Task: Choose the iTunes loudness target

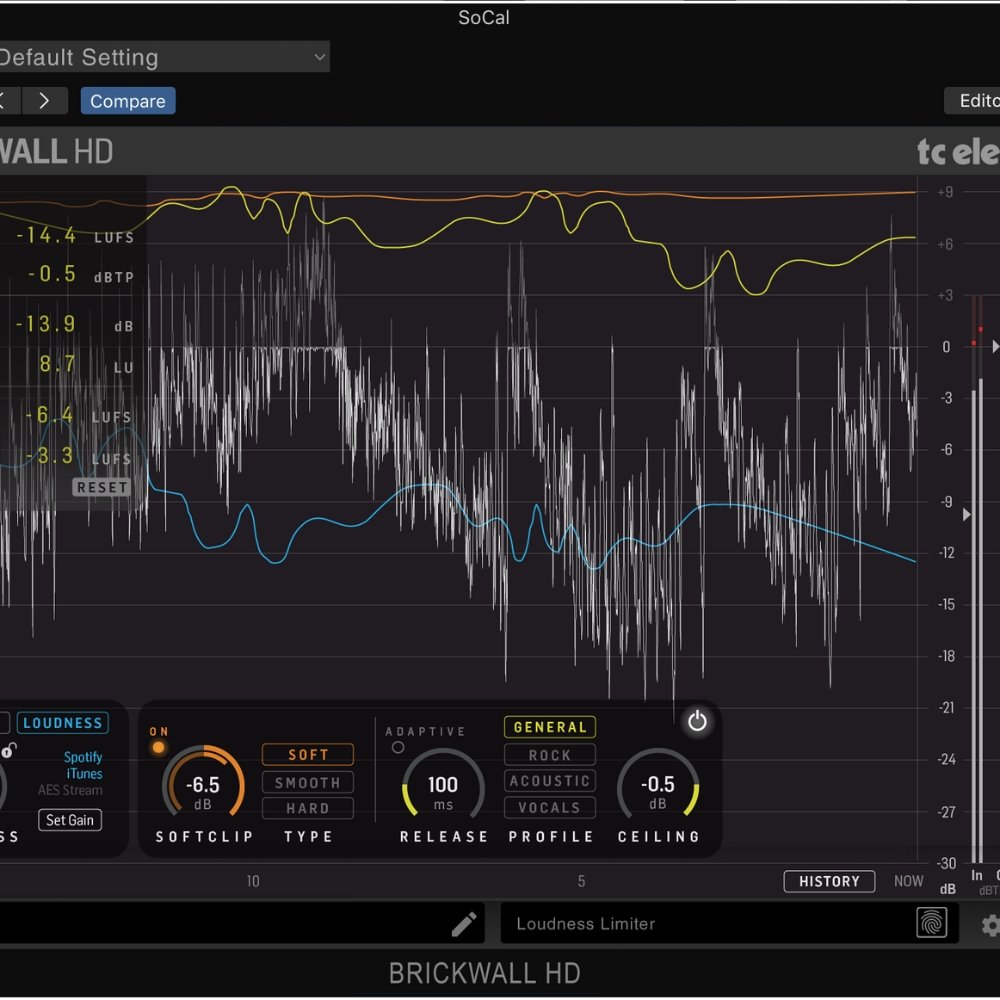Action: coord(84,774)
